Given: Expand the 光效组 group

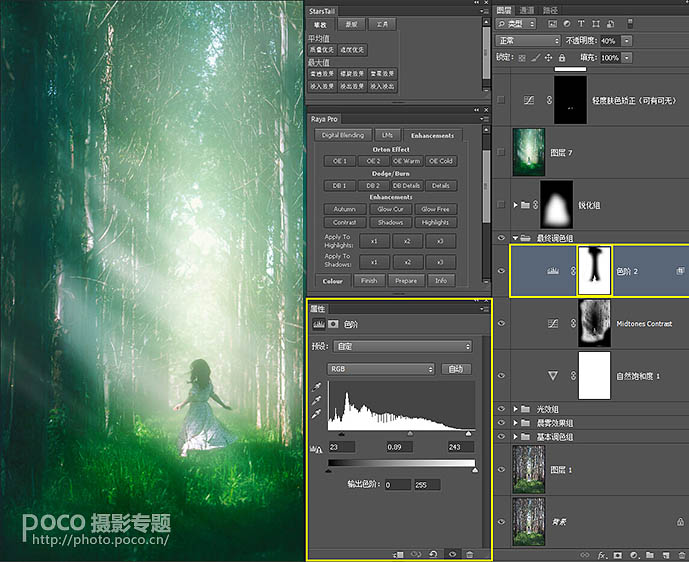Looking at the screenshot, I should tap(515, 409).
